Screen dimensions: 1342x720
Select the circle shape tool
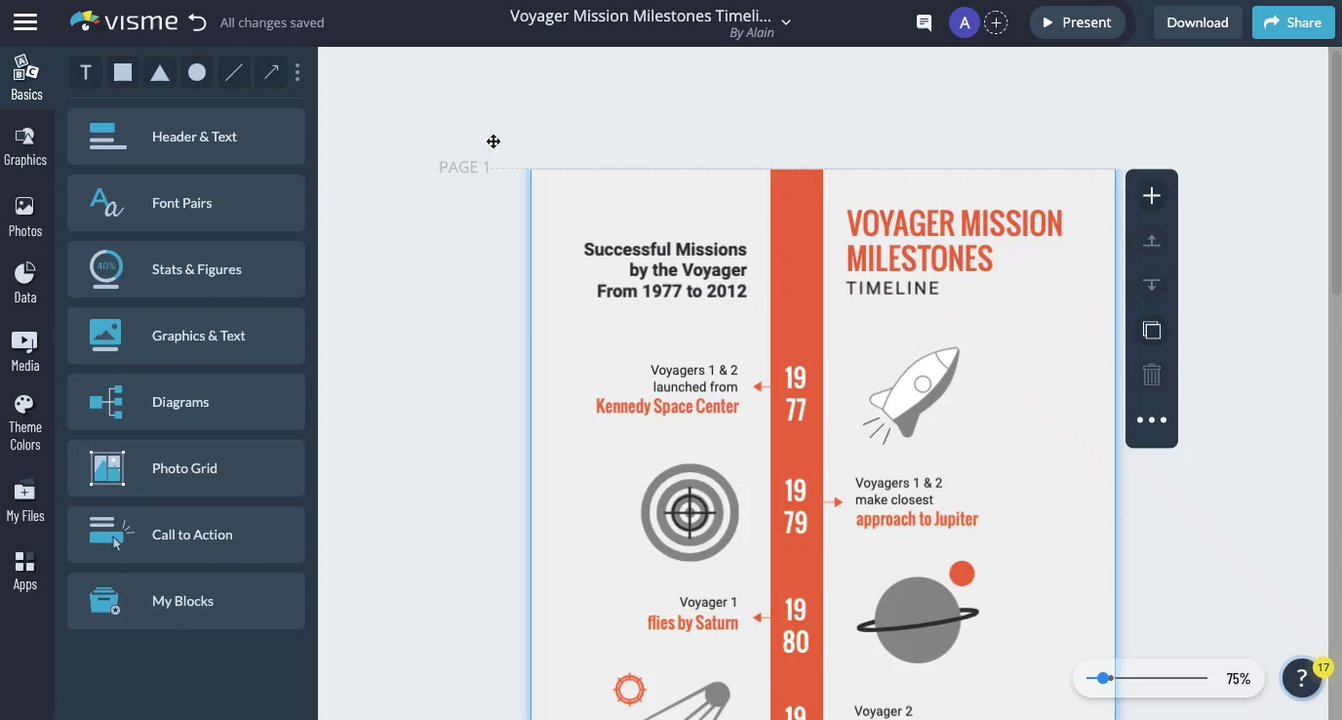pos(197,72)
